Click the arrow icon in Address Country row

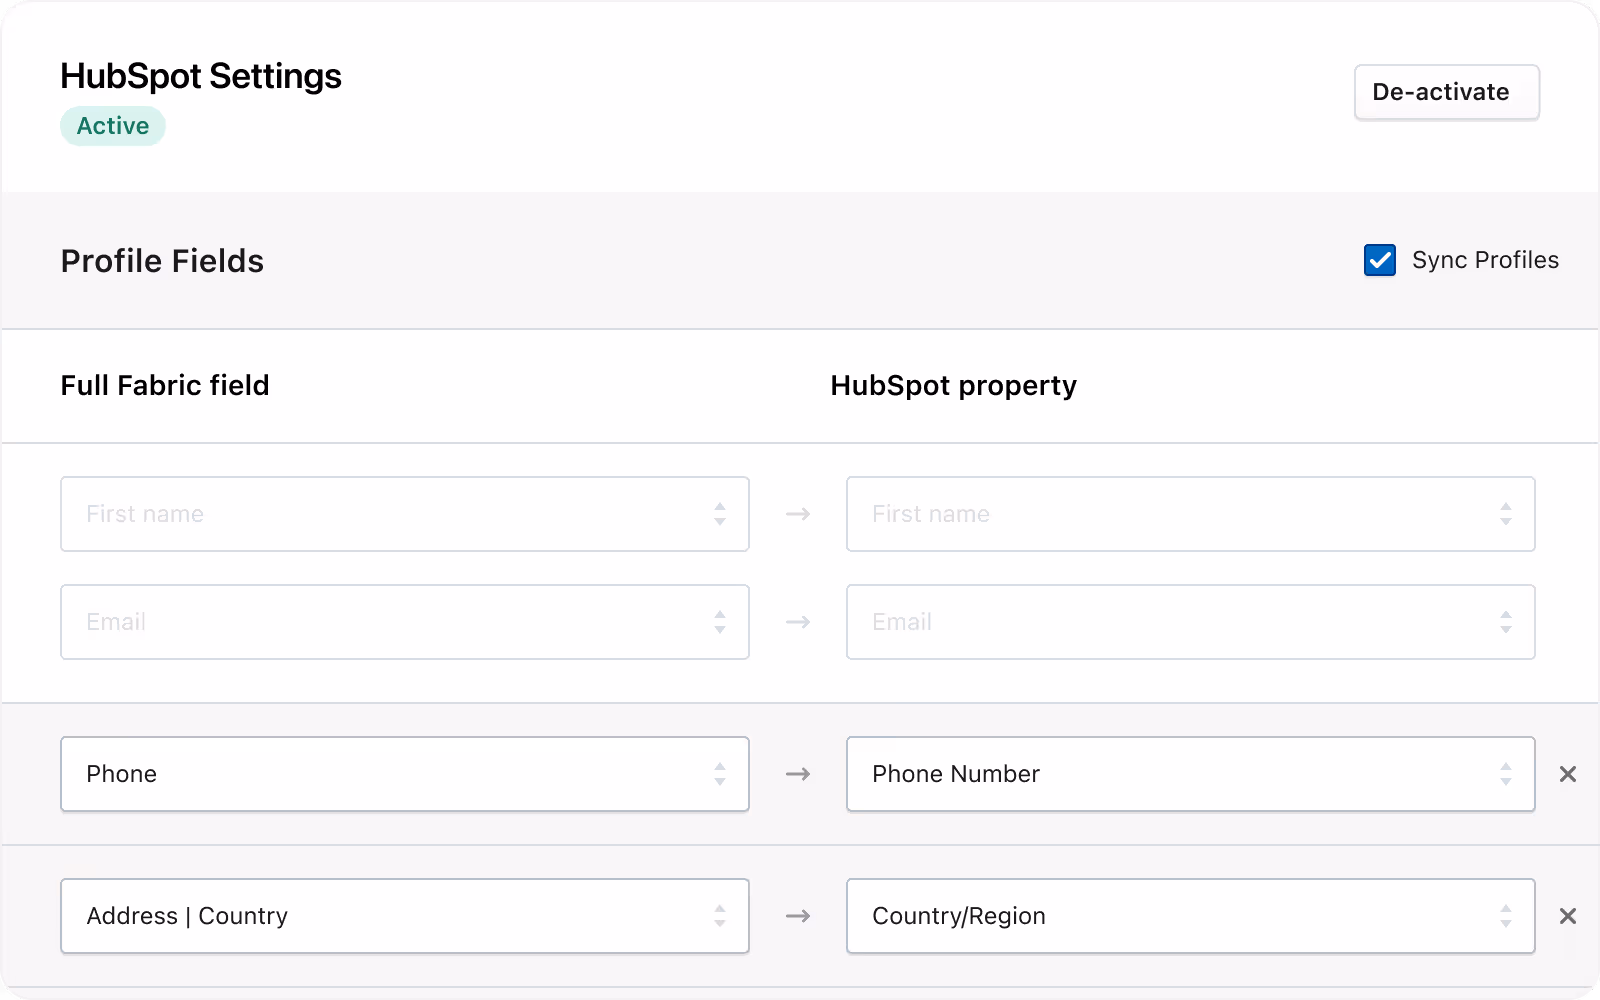(x=798, y=916)
